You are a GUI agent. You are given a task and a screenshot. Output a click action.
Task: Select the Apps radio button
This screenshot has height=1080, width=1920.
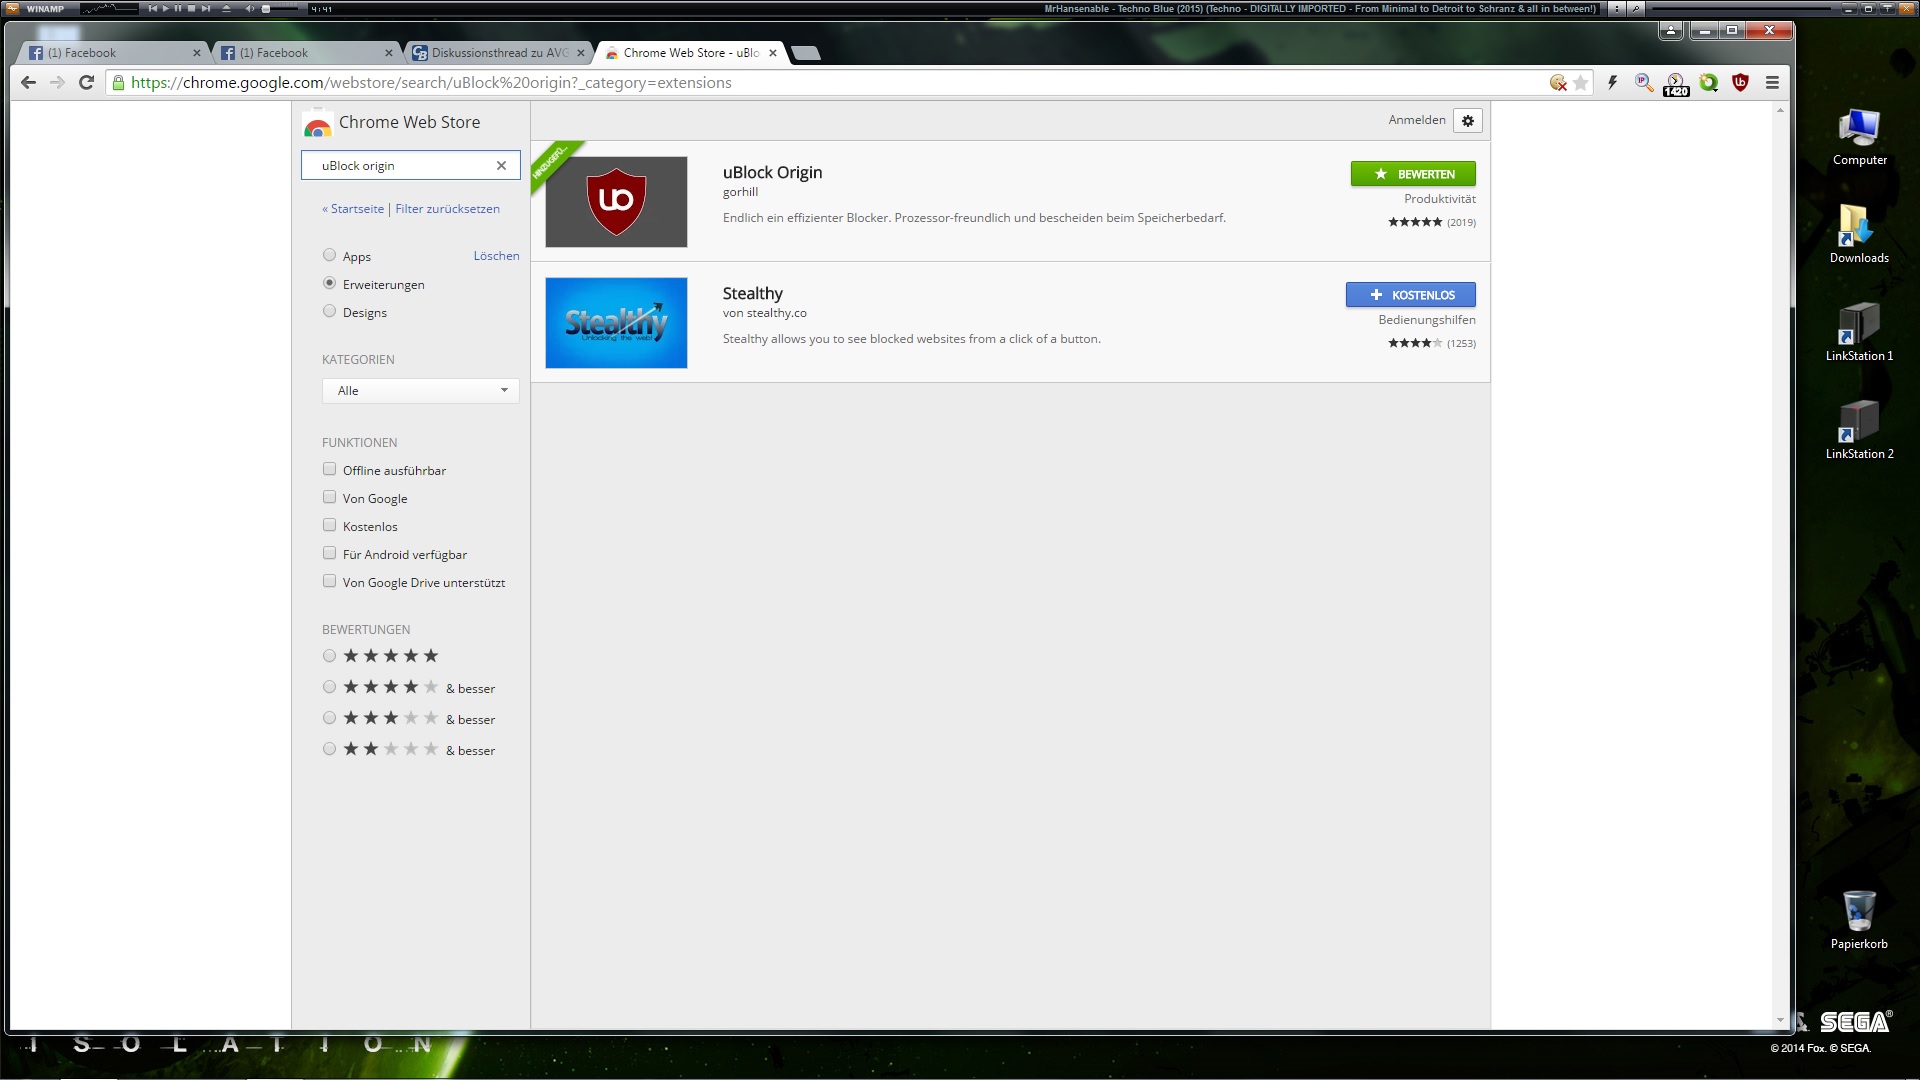pos(329,255)
